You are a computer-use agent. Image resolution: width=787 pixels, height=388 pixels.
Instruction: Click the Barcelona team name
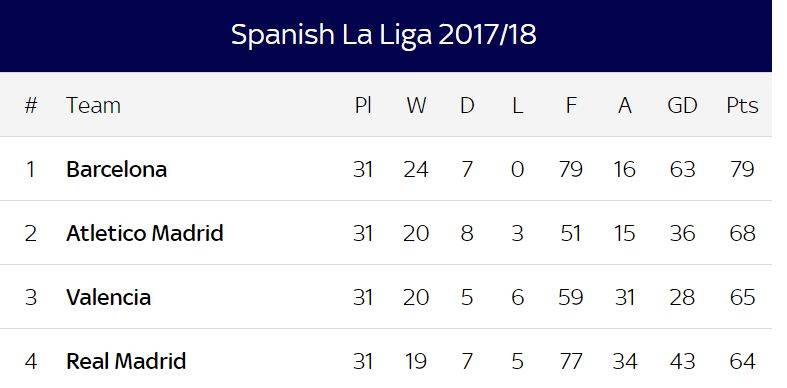tap(116, 169)
